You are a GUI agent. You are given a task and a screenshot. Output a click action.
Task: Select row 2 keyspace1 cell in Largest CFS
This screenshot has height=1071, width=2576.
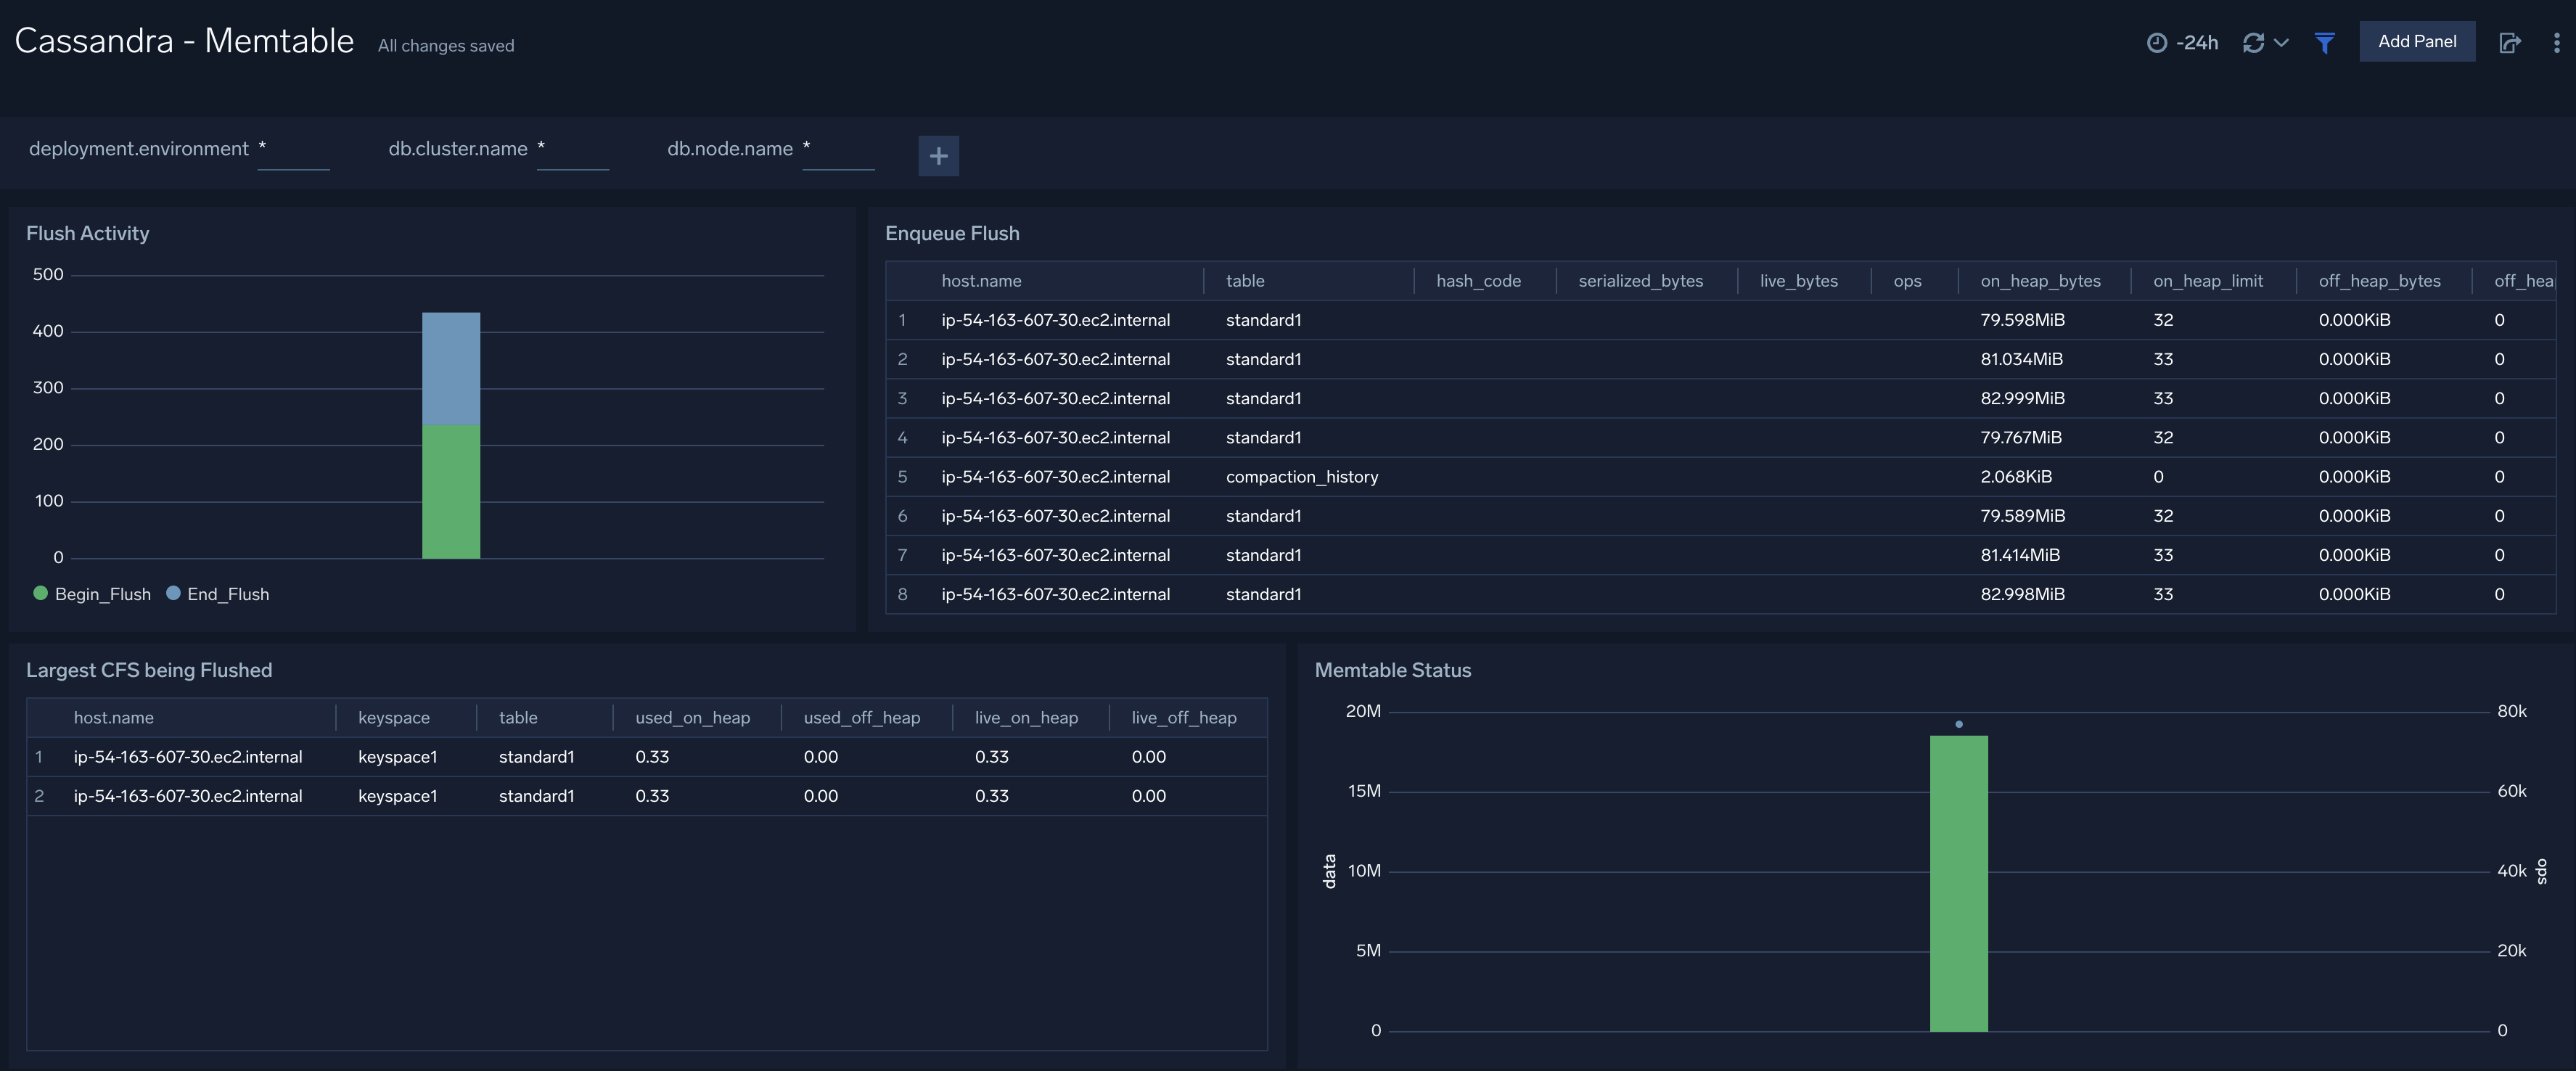pos(397,796)
